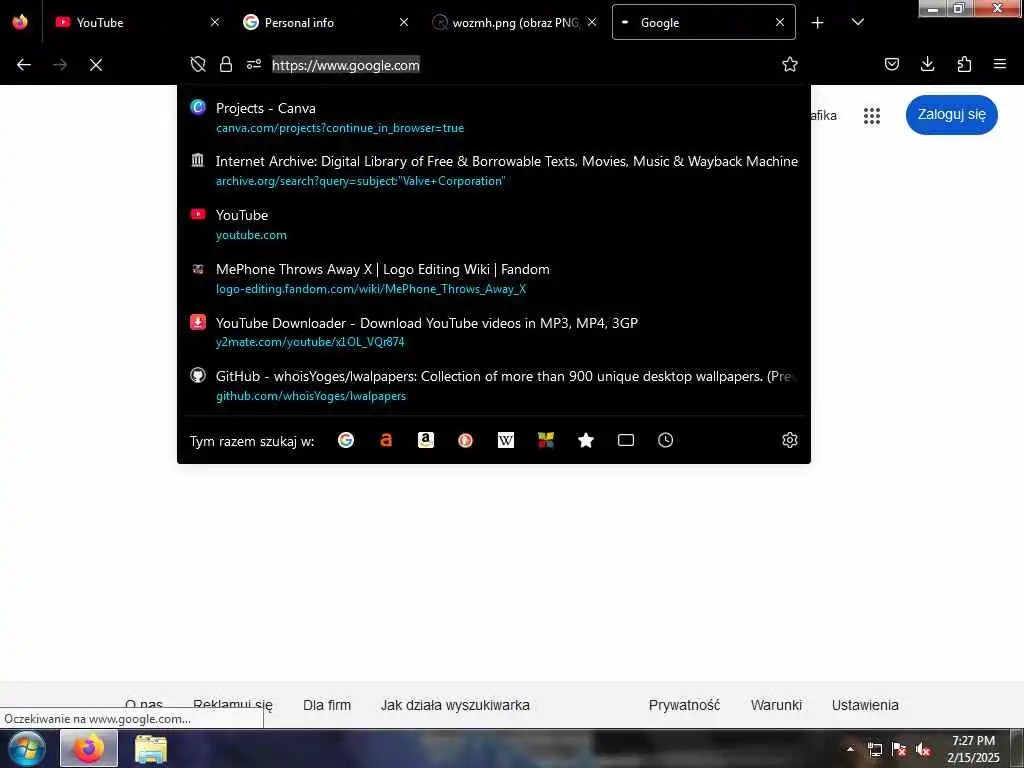Search with DuckDuckGo icon
This screenshot has height=768, width=1024.
pyautogui.click(x=466, y=440)
